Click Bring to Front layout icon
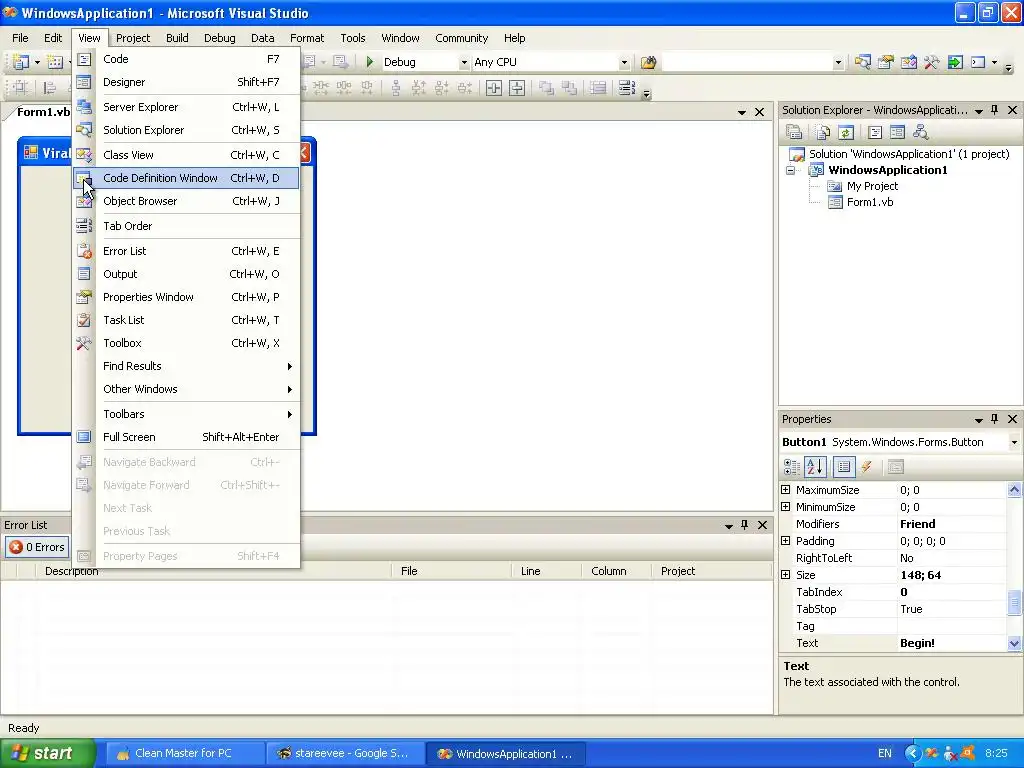 tap(546, 88)
